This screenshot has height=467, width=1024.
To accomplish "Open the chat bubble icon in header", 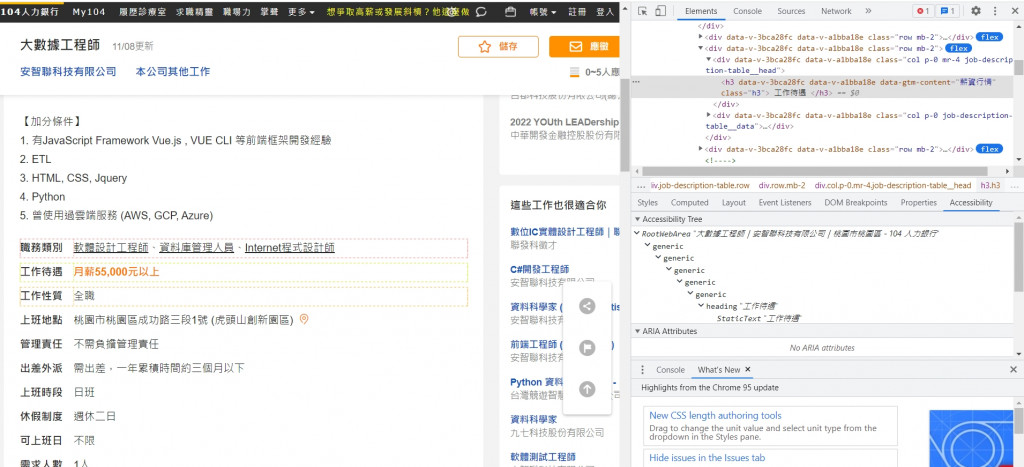I will (481, 12).
